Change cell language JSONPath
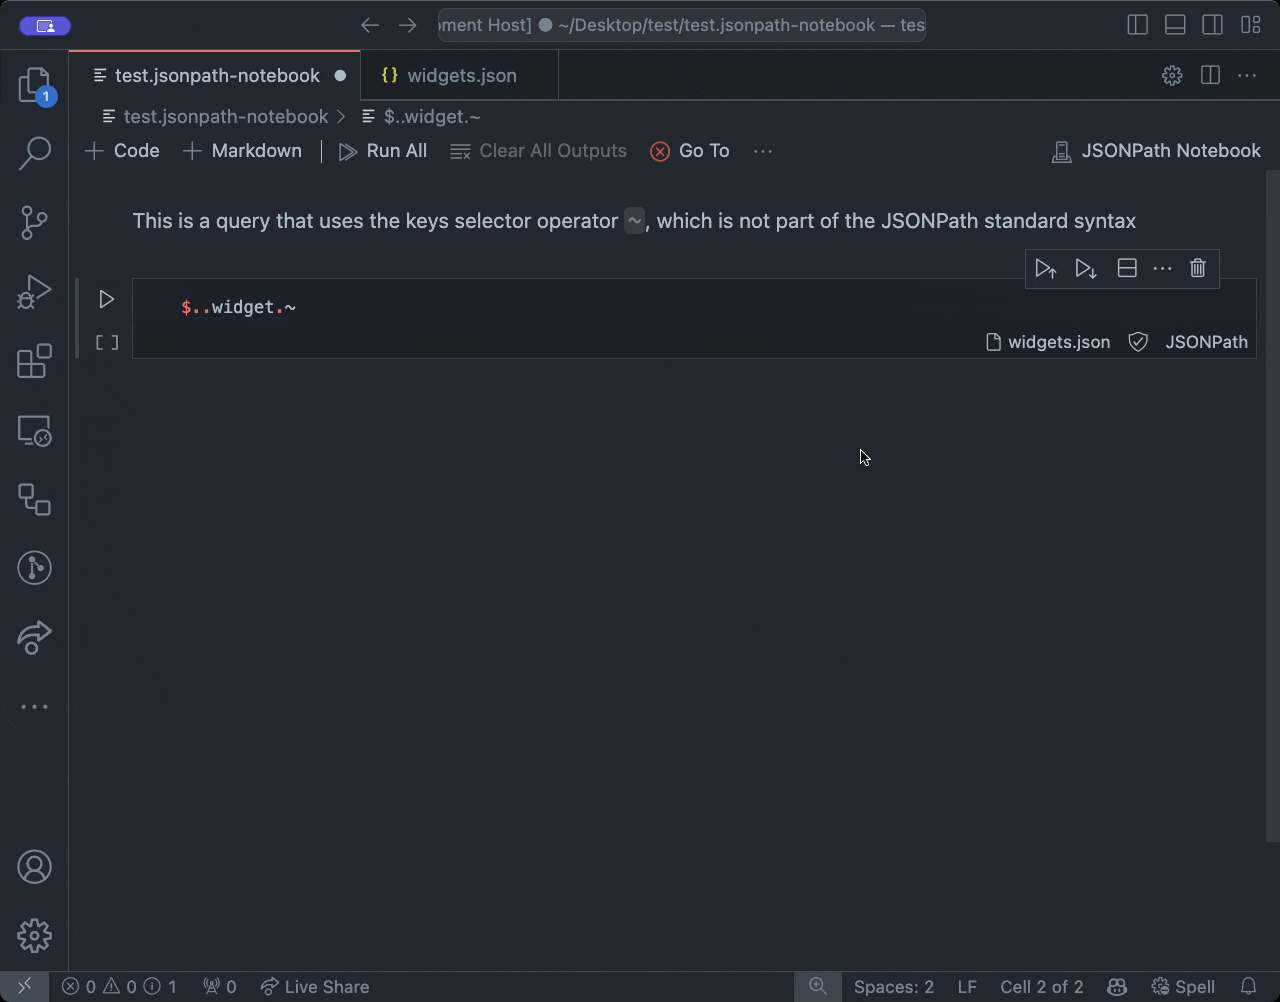Image resolution: width=1280 pixels, height=1002 pixels. tap(1206, 342)
